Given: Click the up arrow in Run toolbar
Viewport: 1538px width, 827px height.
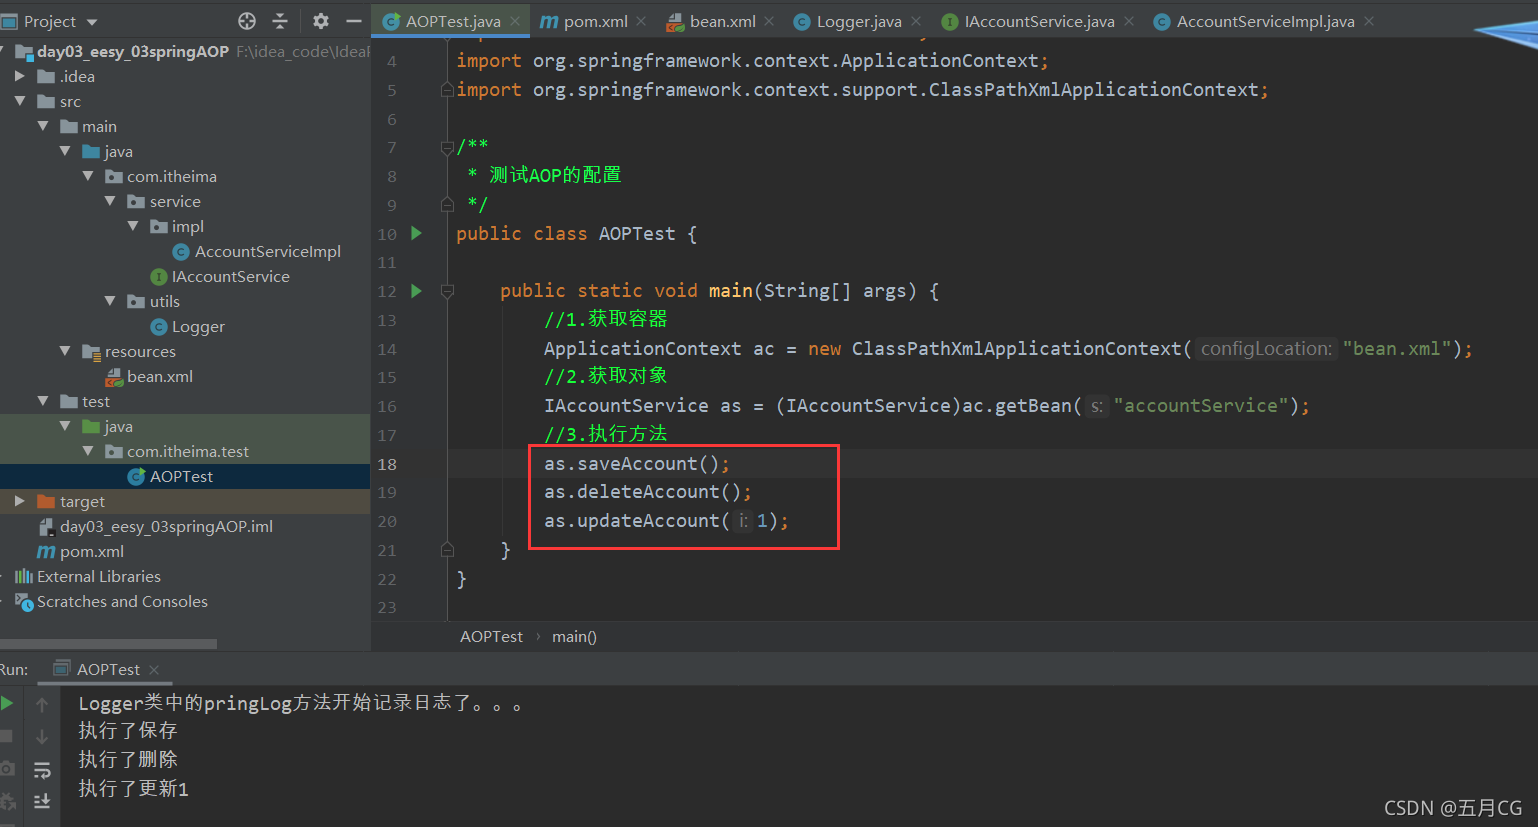Looking at the screenshot, I should click(42, 704).
